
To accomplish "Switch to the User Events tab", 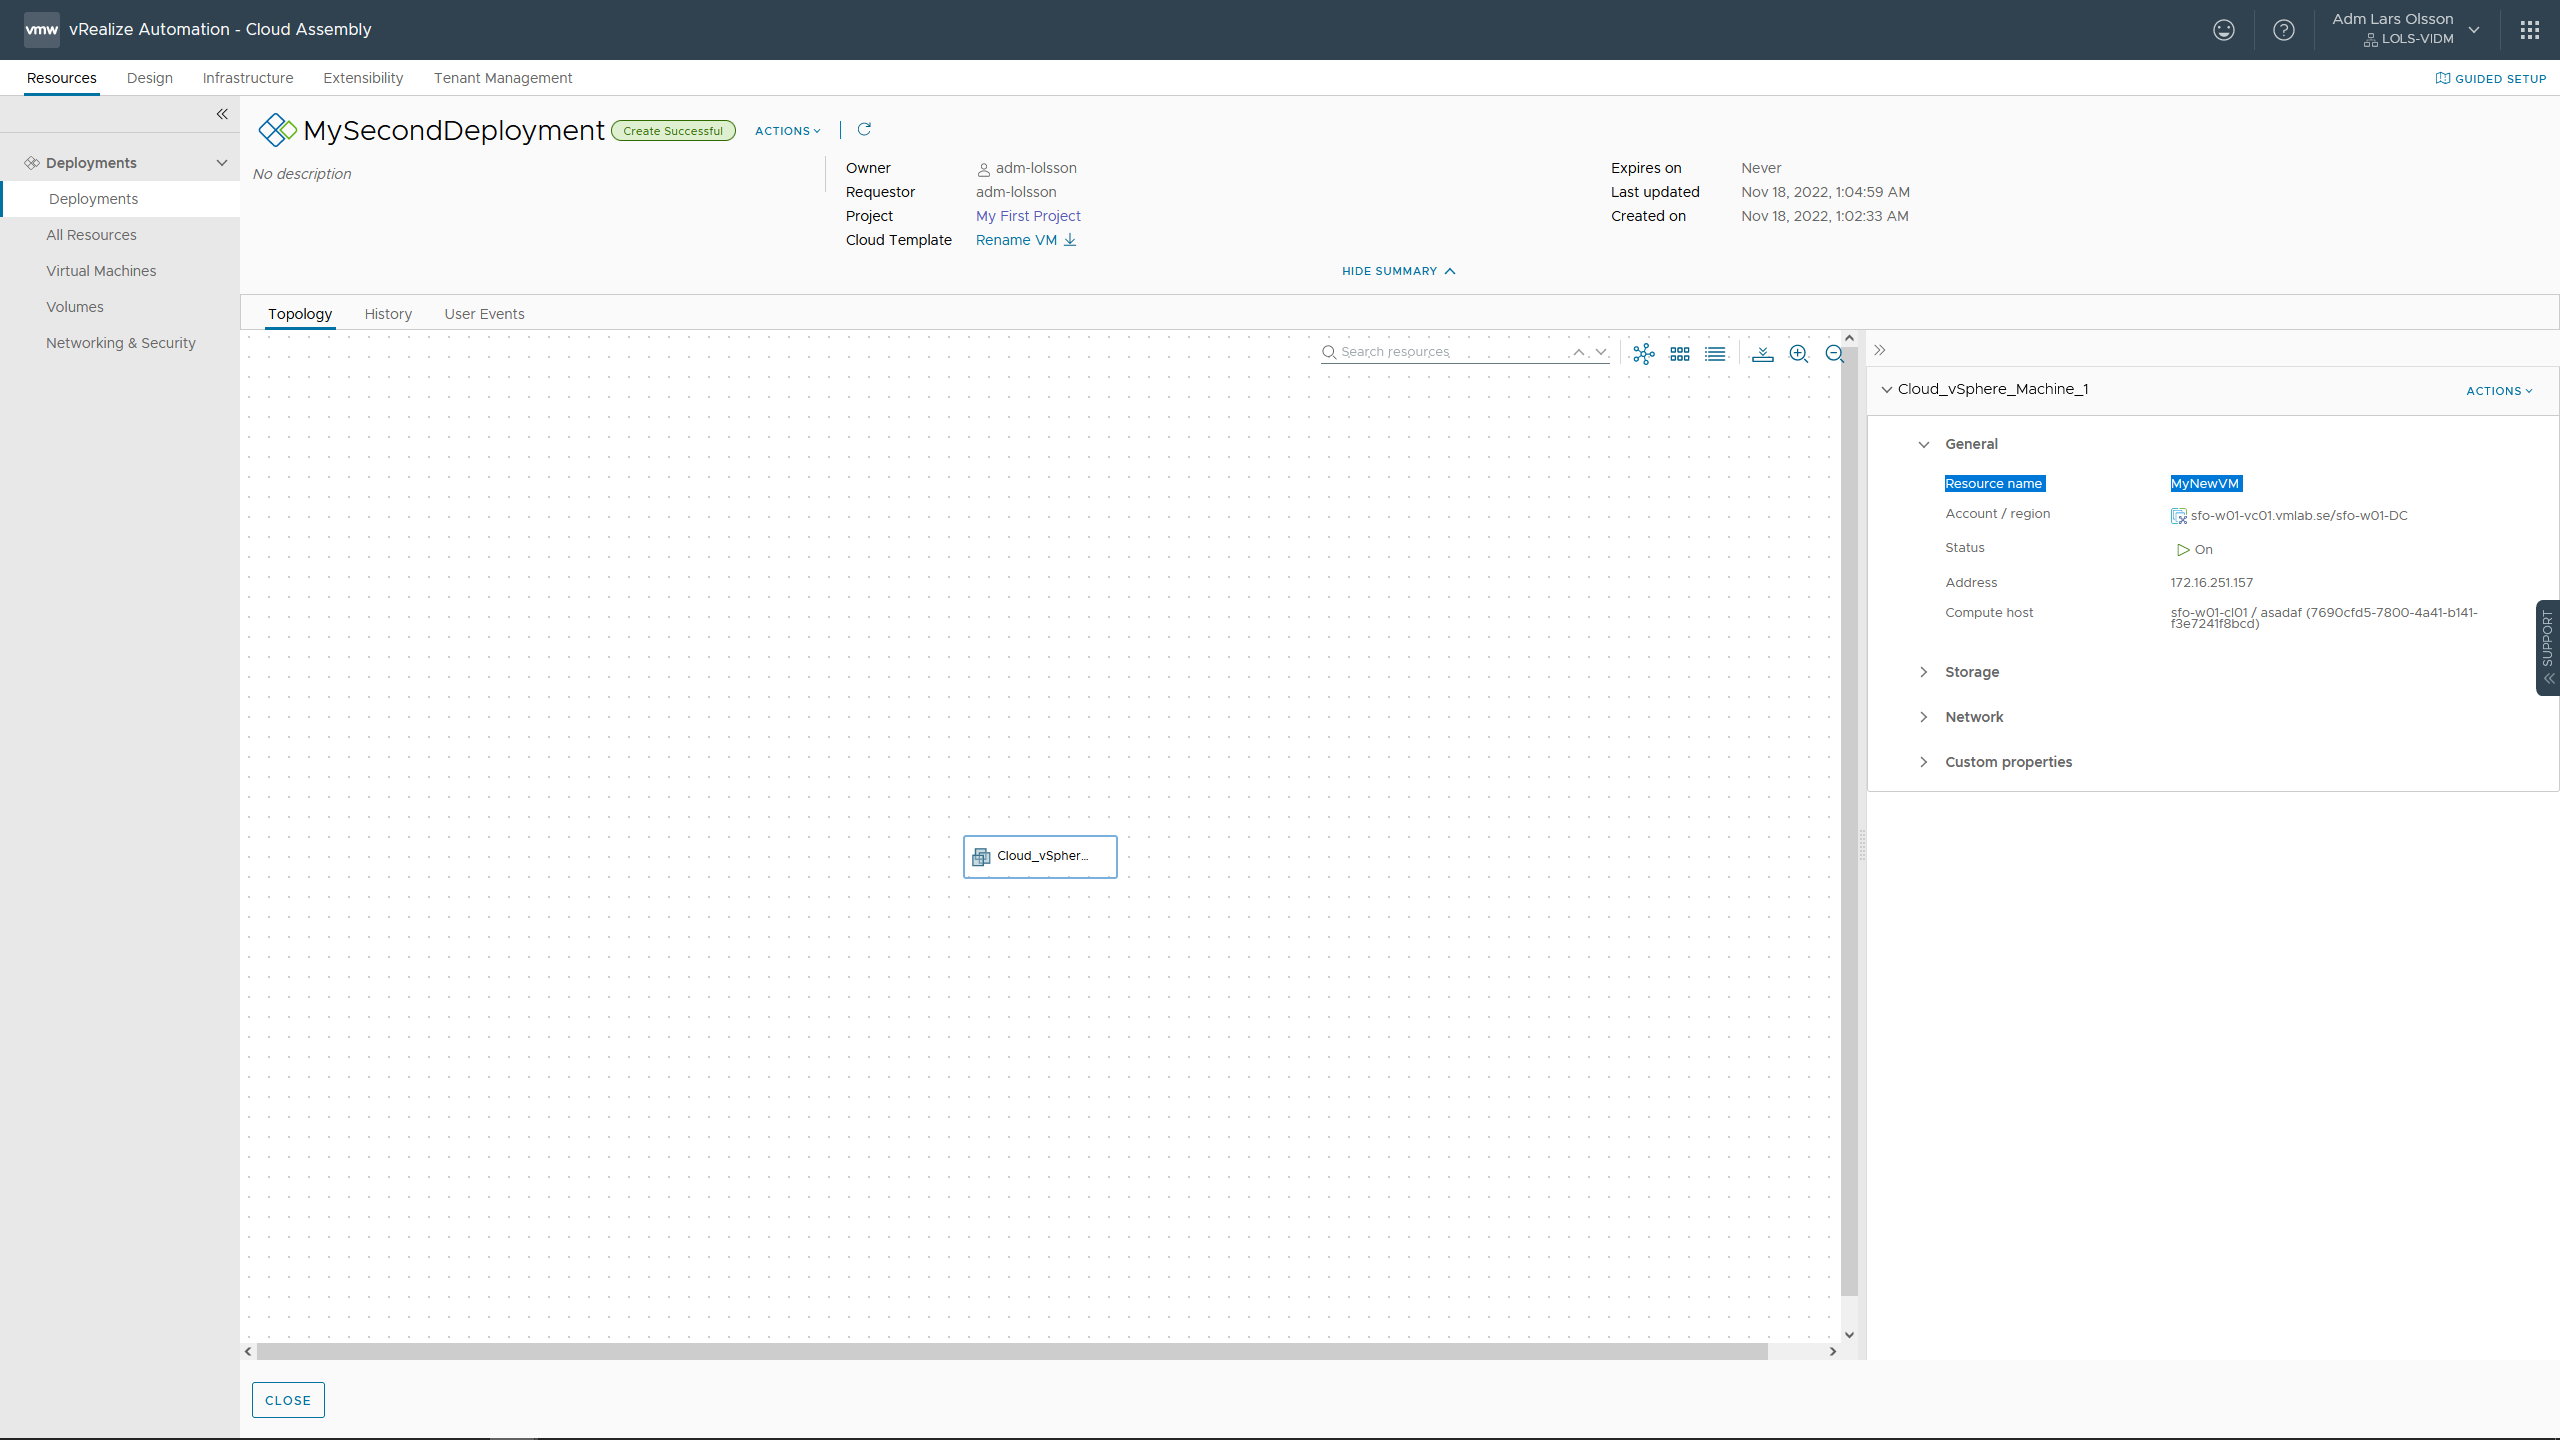I will [x=484, y=314].
